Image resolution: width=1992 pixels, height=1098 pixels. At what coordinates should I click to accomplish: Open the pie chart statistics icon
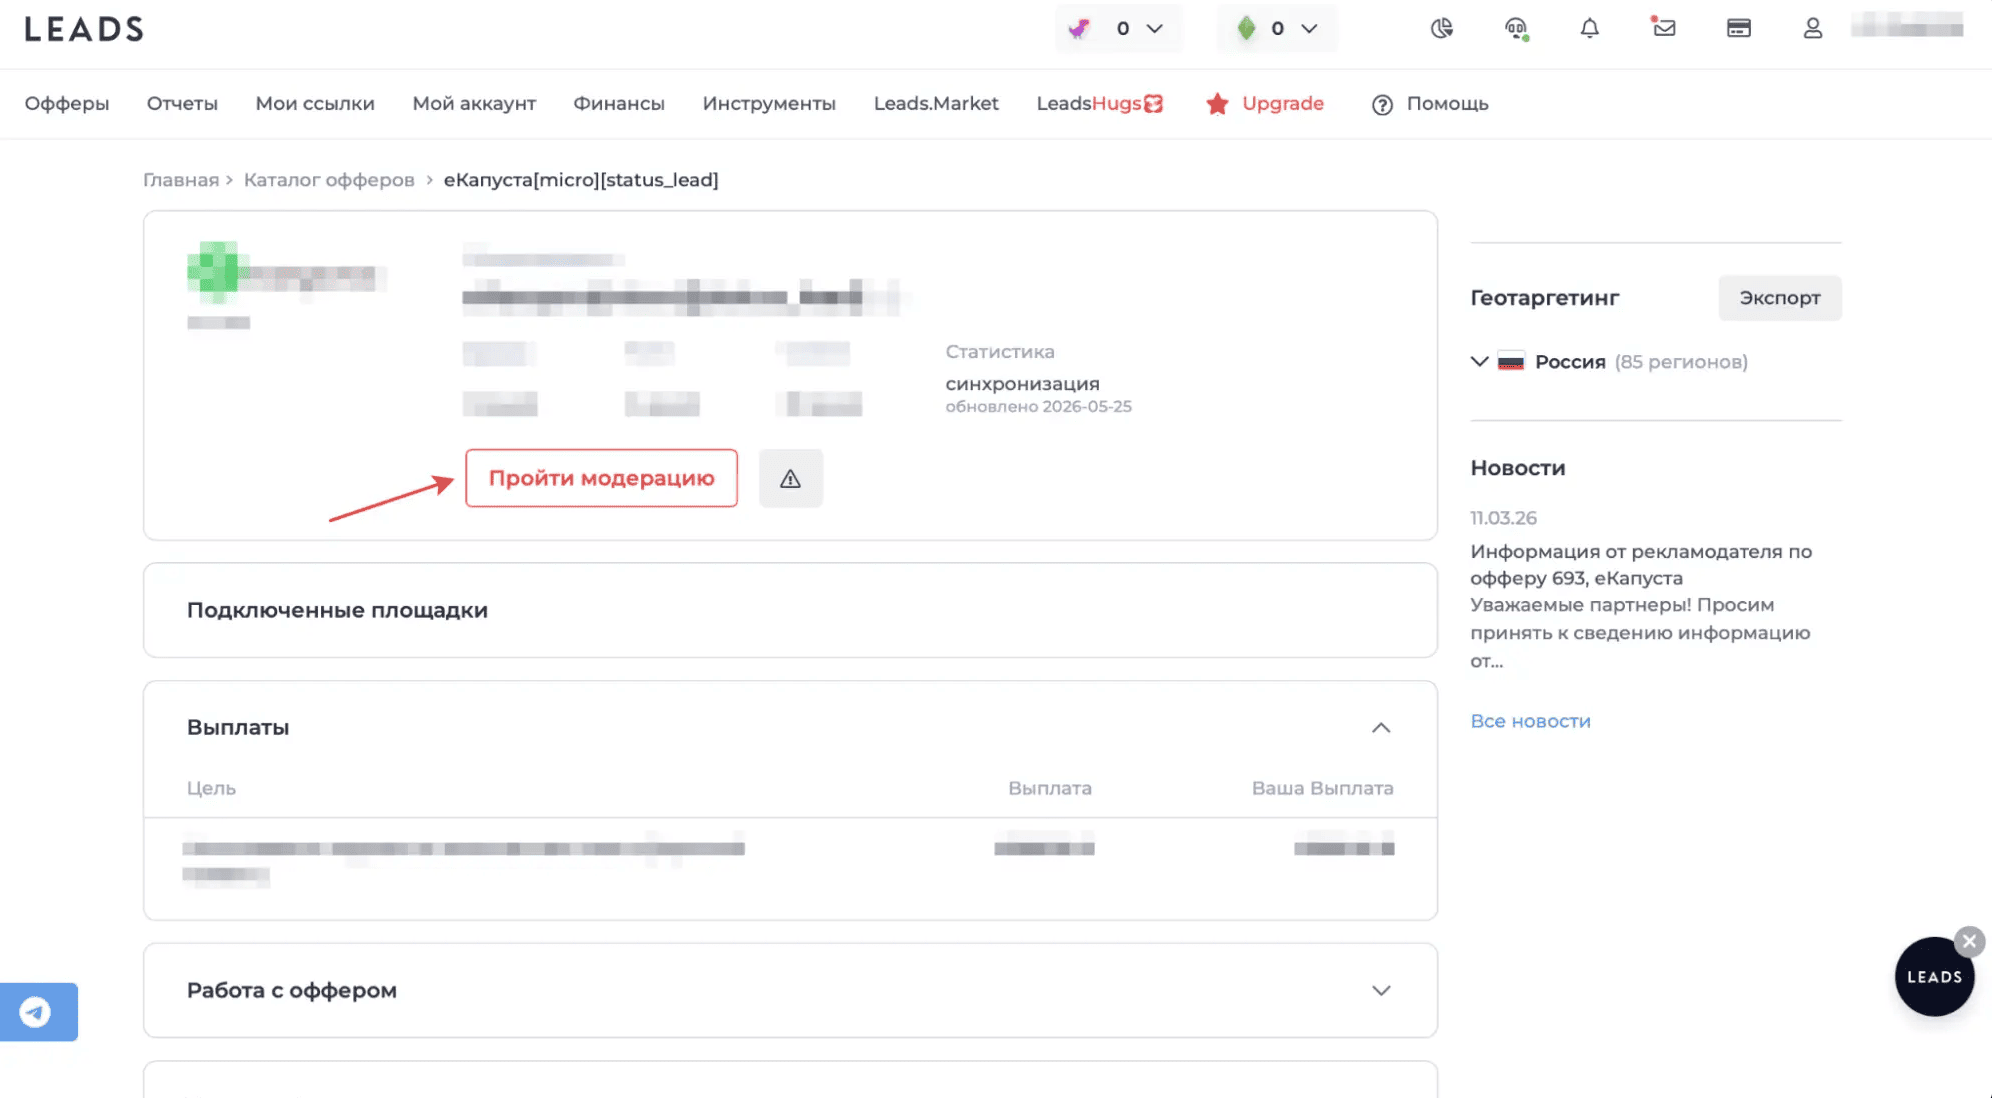pos(1441,29)
